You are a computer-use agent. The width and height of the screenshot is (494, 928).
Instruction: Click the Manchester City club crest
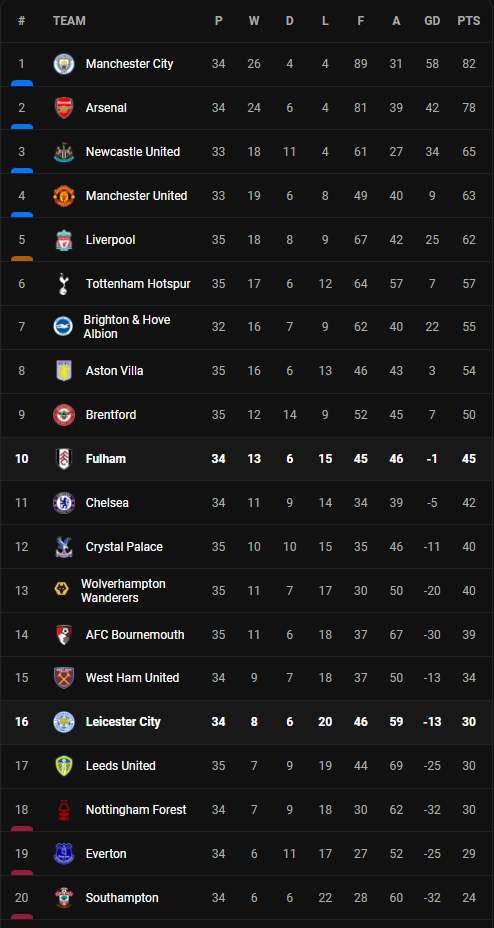[63, 64]
